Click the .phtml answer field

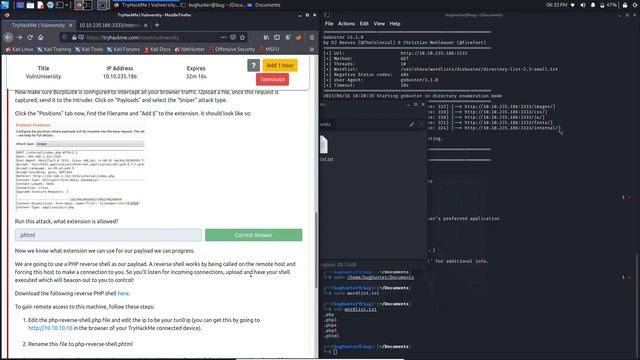(x=108, y=235)
